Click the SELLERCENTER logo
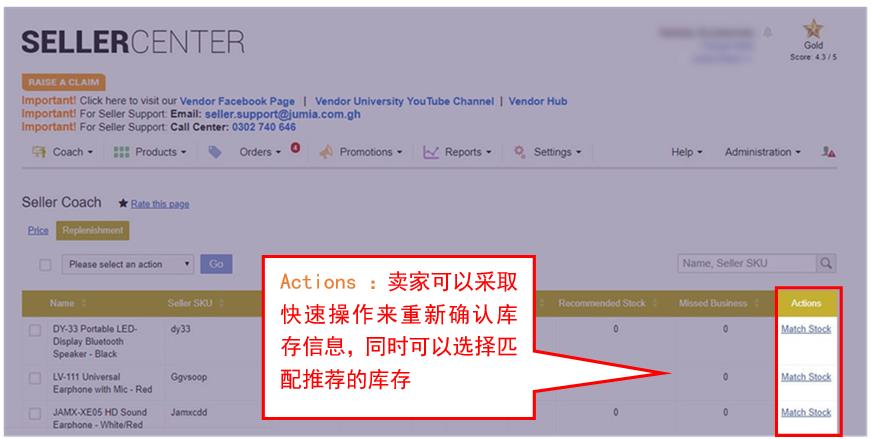The image size is (873, 439). coord(133,42)
